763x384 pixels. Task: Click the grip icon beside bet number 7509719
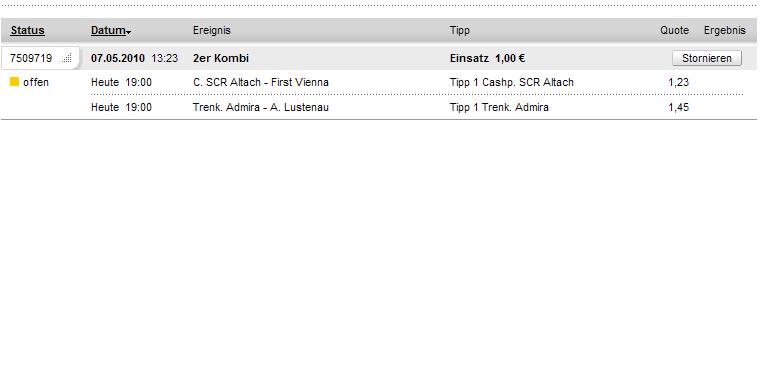pyautogui.click(x=67, y=58)
